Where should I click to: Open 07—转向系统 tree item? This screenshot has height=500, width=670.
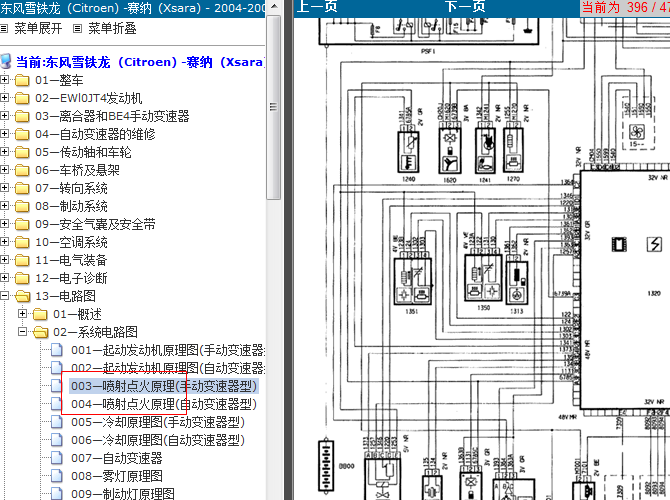[71, 188]
